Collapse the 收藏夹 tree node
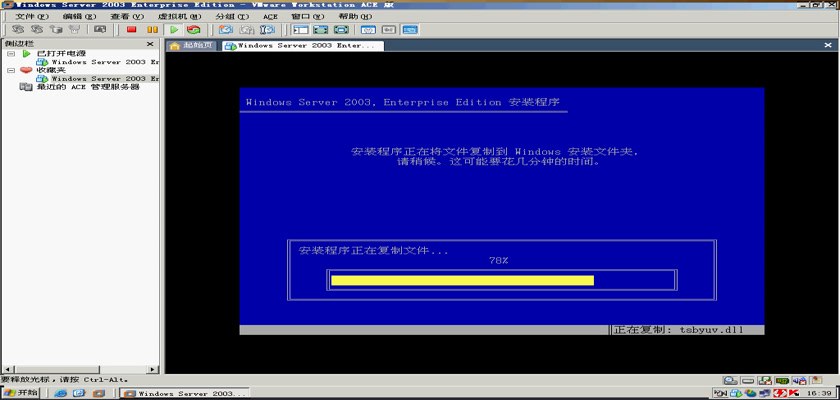The width and height of the screenshot is (840, 400). pos(11,70)
